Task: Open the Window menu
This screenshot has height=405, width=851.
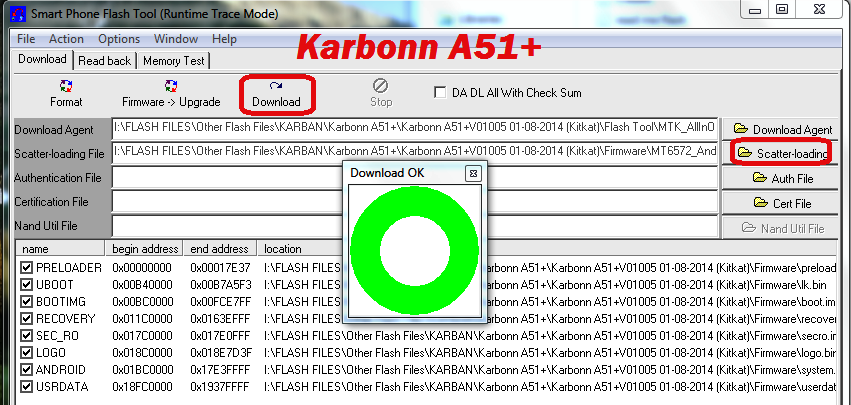Action: click(x=176, y=39)
